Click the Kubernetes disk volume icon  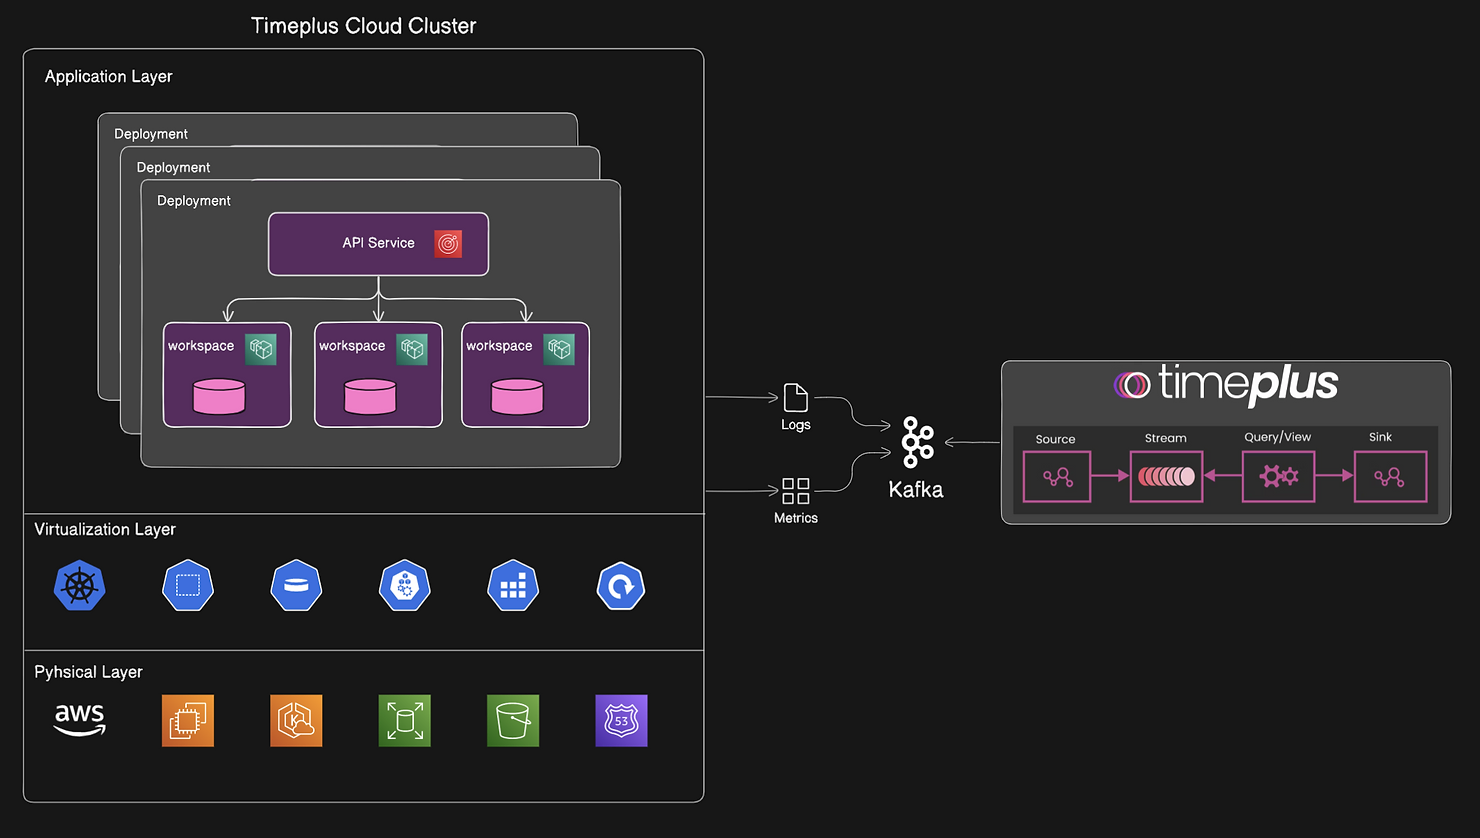pyautogui.click(x=296, y=586)
